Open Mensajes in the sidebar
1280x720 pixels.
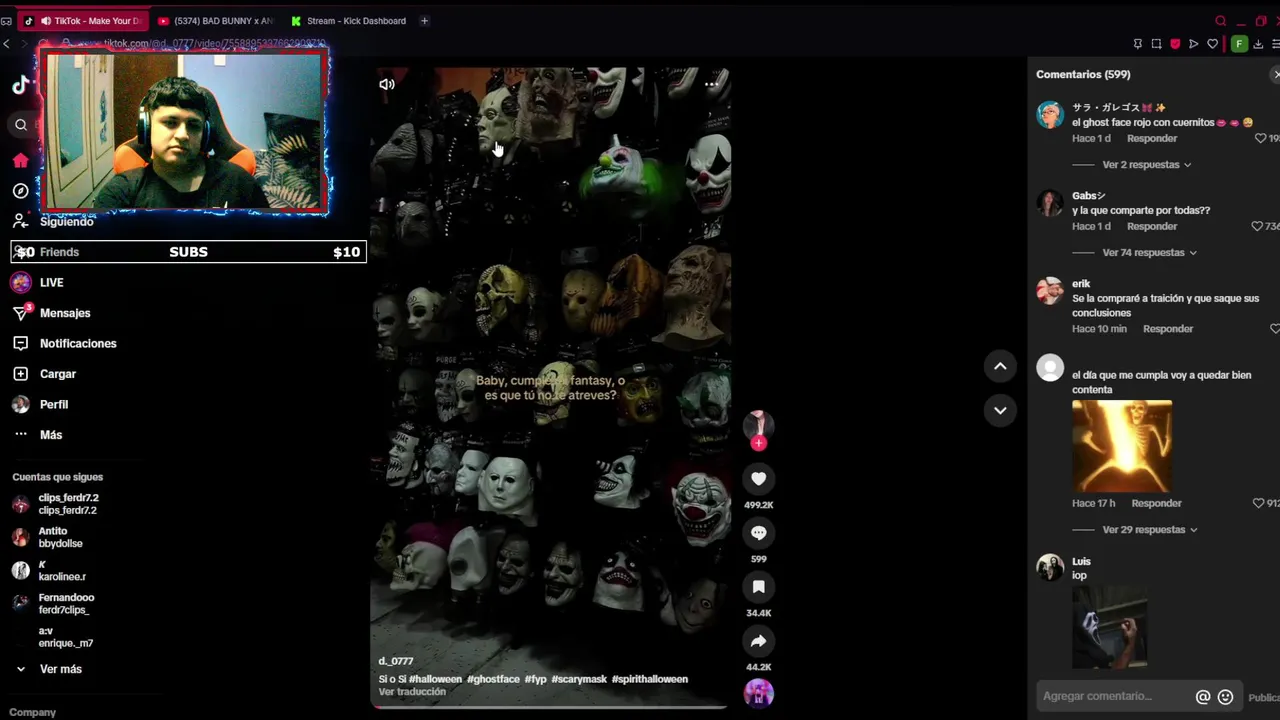65,313
